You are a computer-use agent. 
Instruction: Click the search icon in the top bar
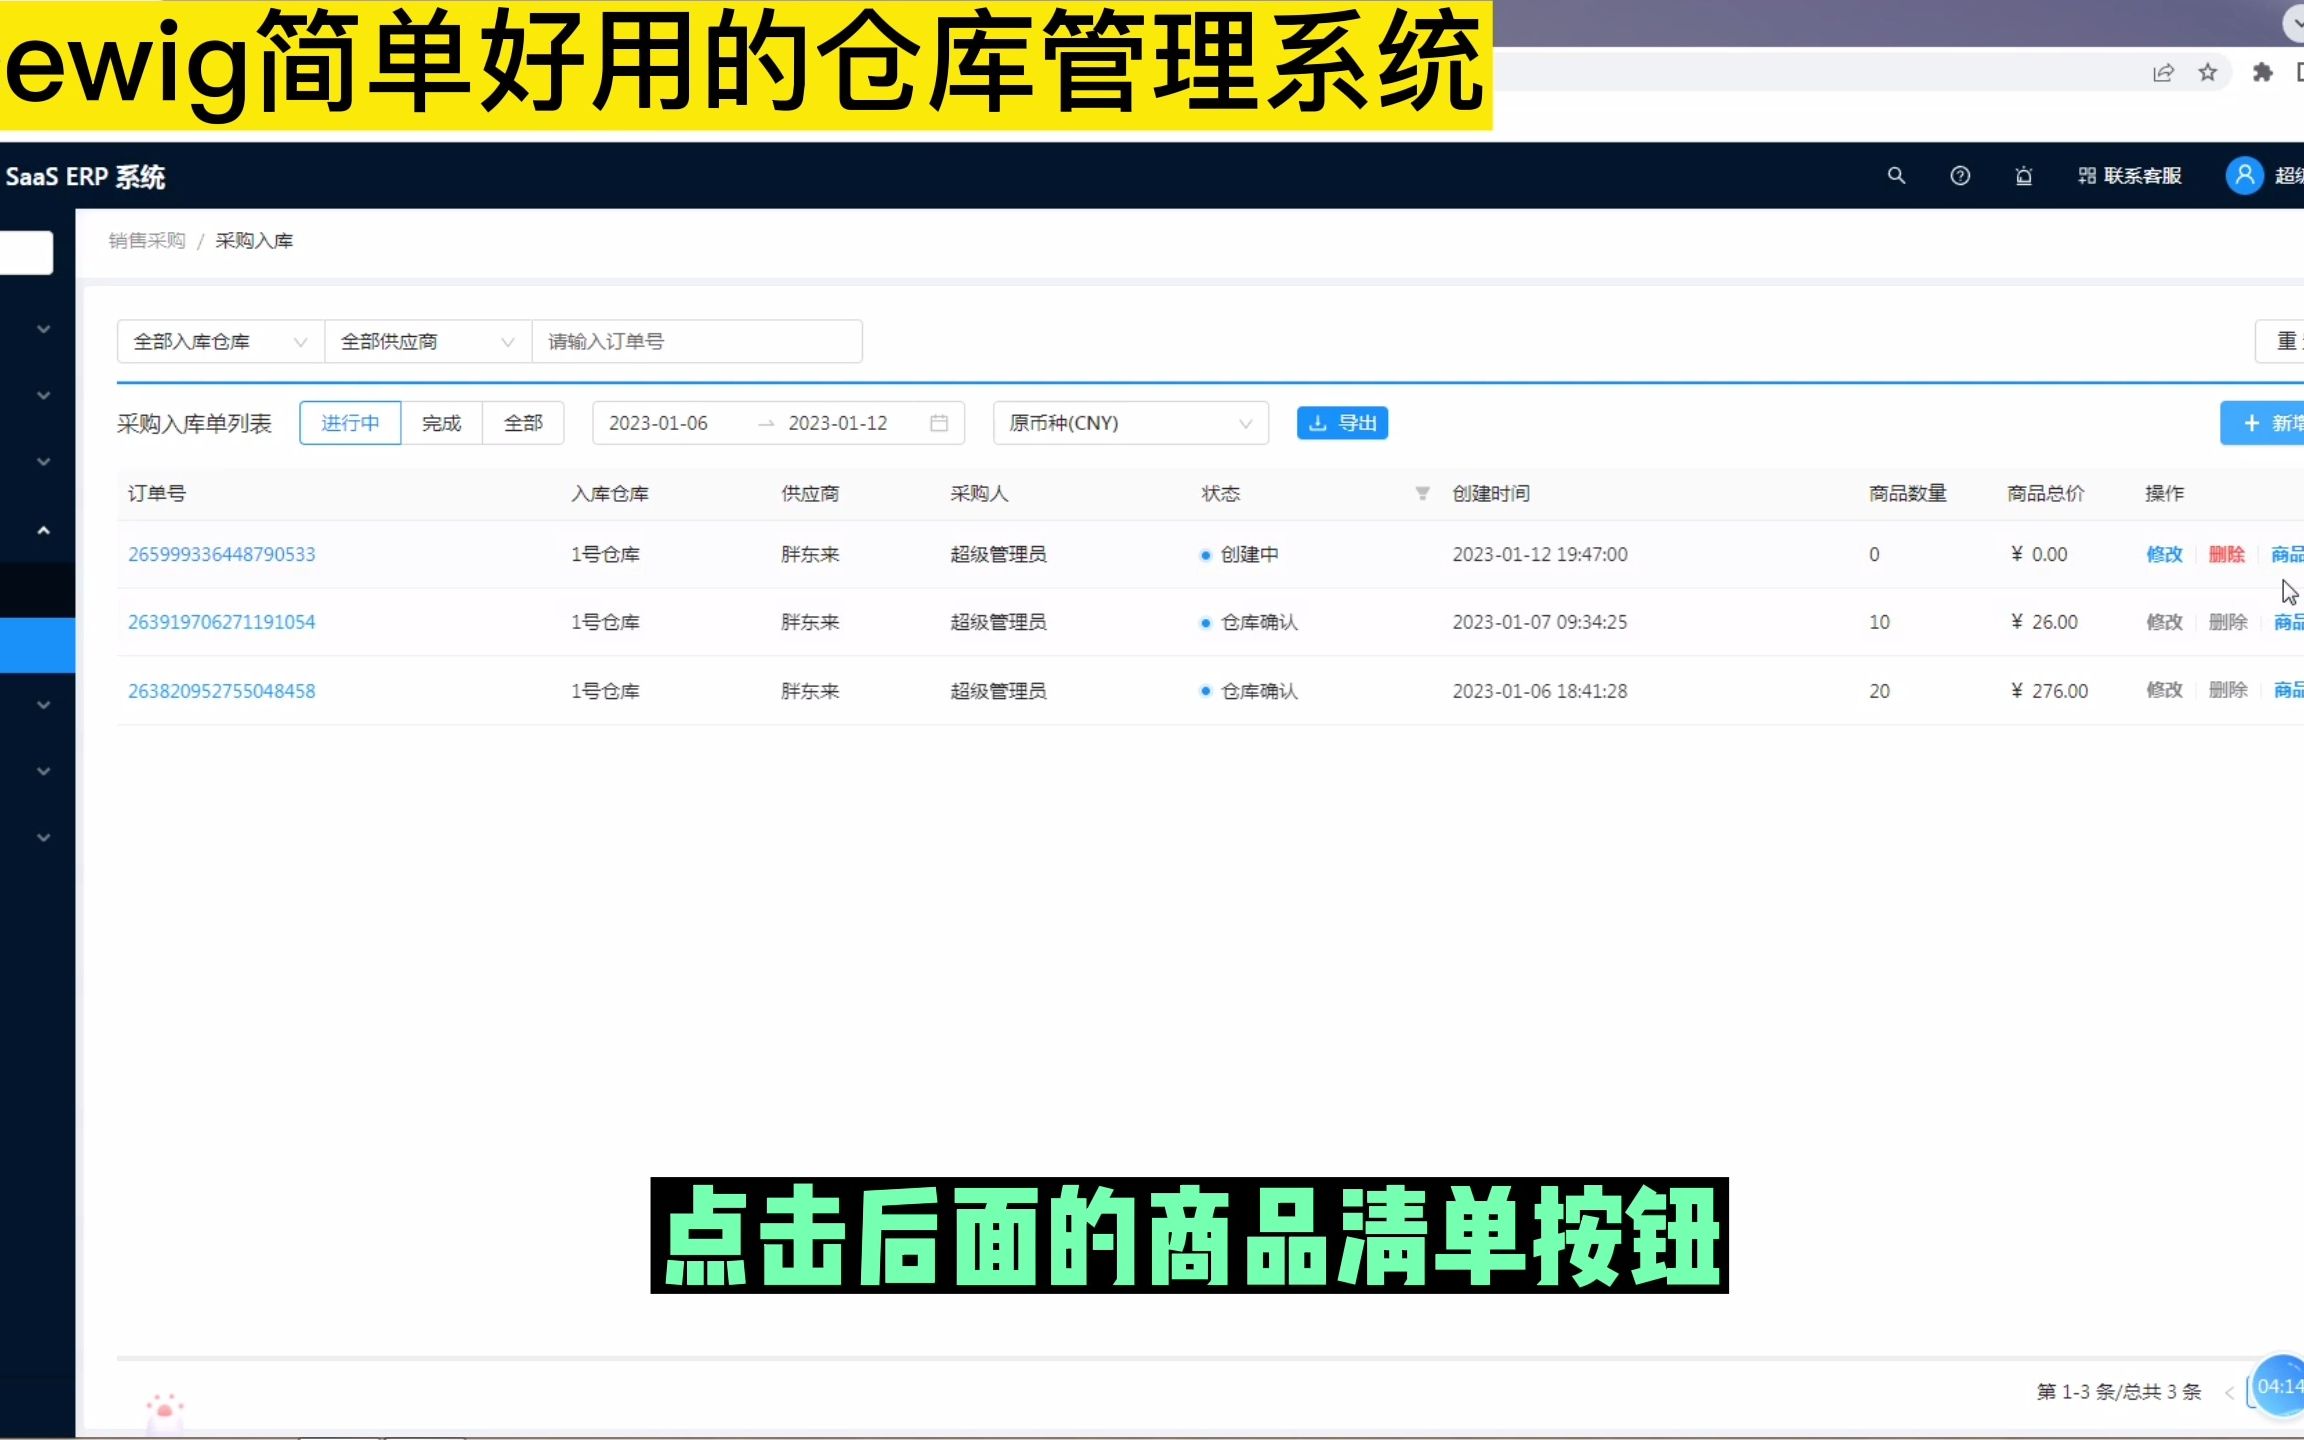pyautogui.click(x=1896, y=175)
